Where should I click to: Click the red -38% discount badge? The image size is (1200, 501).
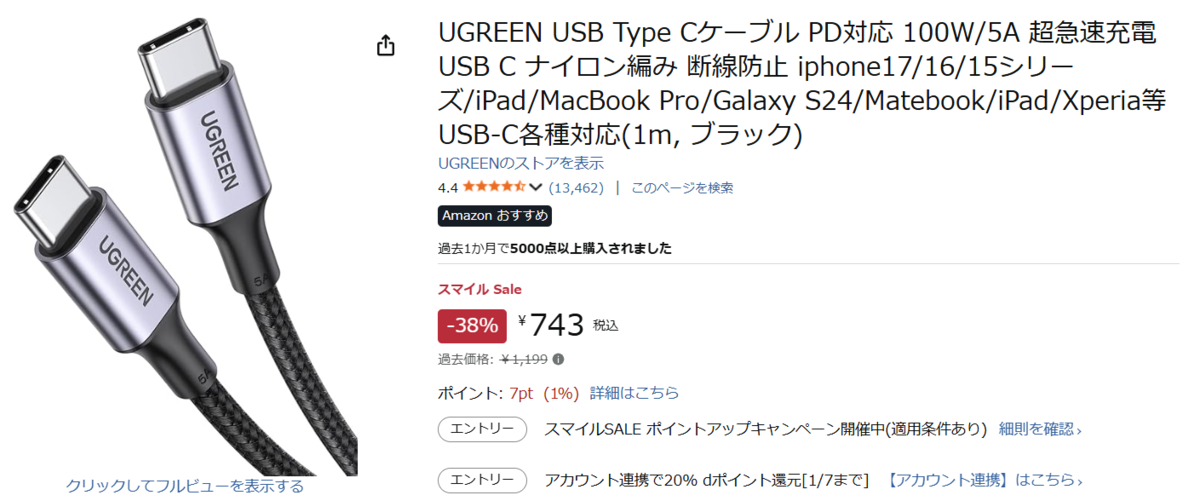click(x=472, y=326)
